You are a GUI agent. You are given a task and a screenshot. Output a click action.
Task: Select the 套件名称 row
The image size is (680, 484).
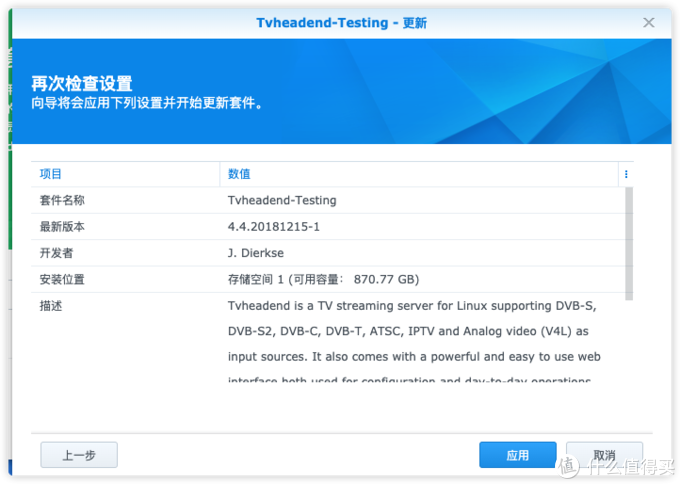(x=328, y=200)
